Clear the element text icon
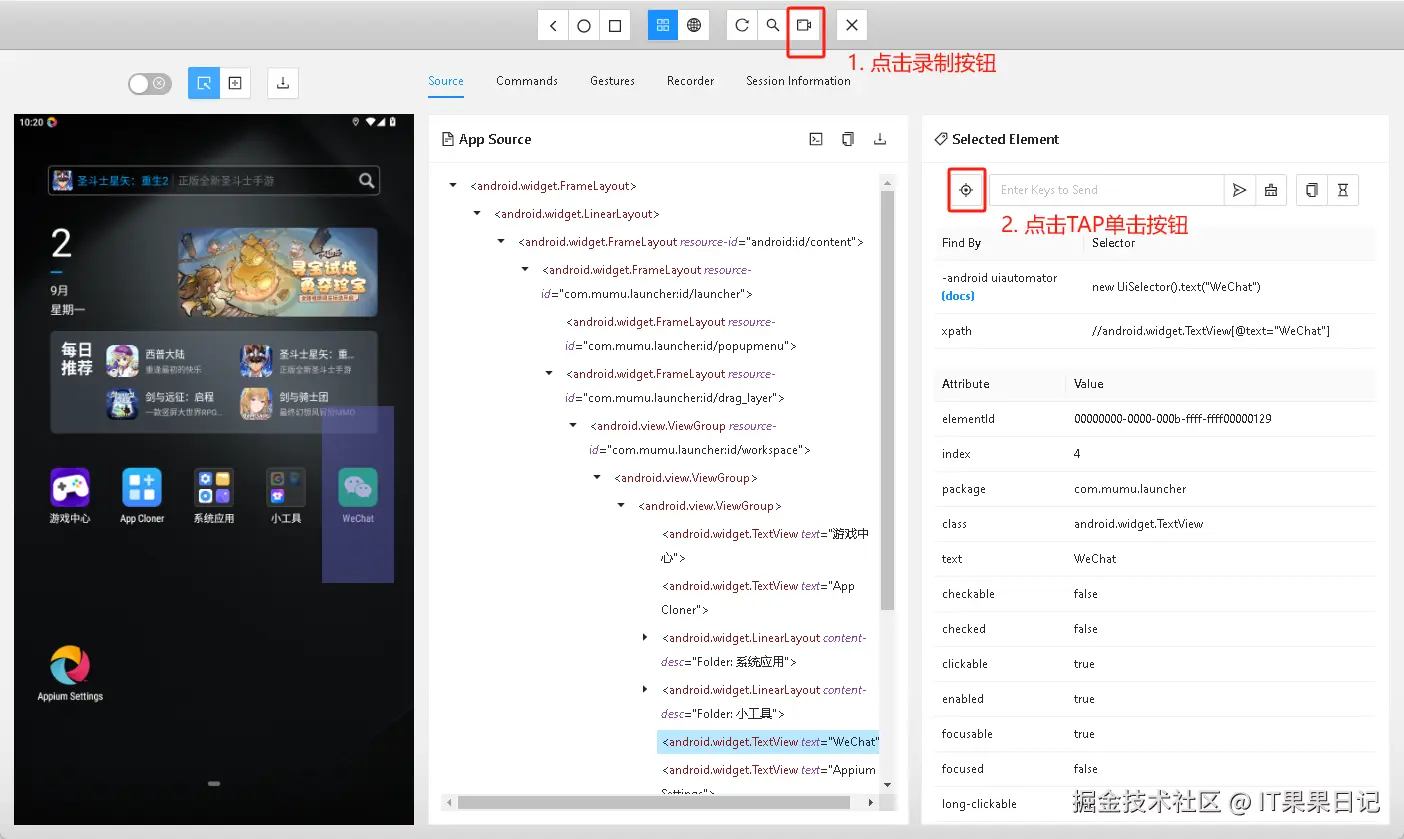The height and width of the screenshot is (839, 1404). 1271,190
